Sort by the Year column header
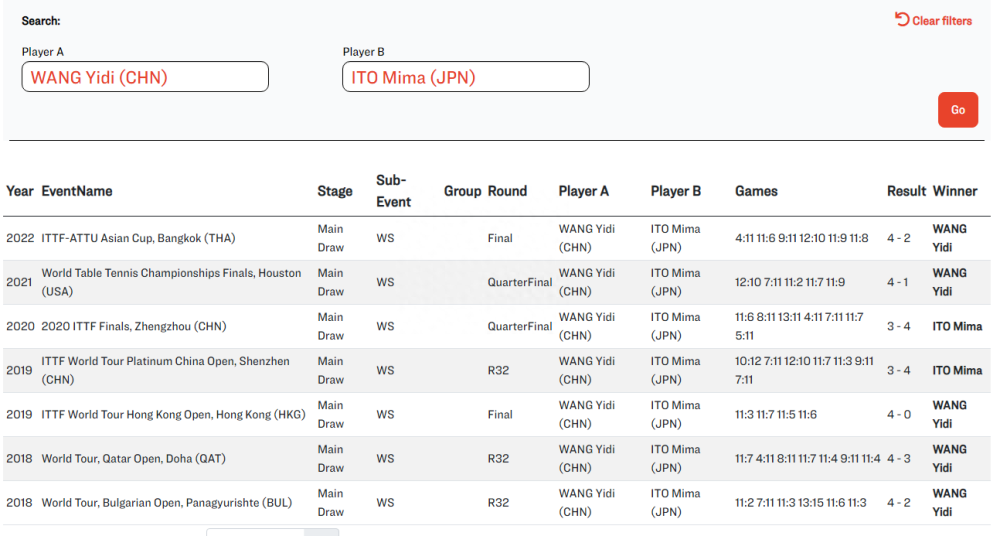Viewport: 1000px width, 536px height. pyautogui.click(x=20, y=191)
